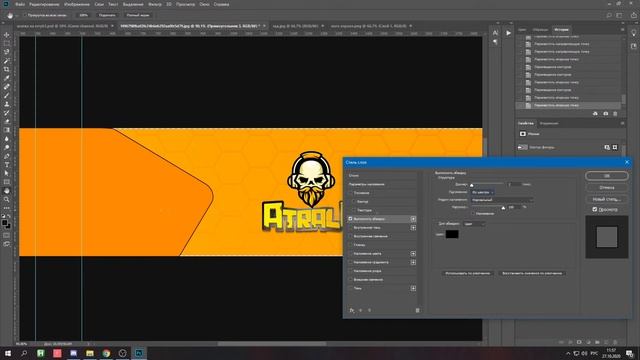Select the Magic Wand tool
Screen dimensions: 640x360
pos(7,60)
